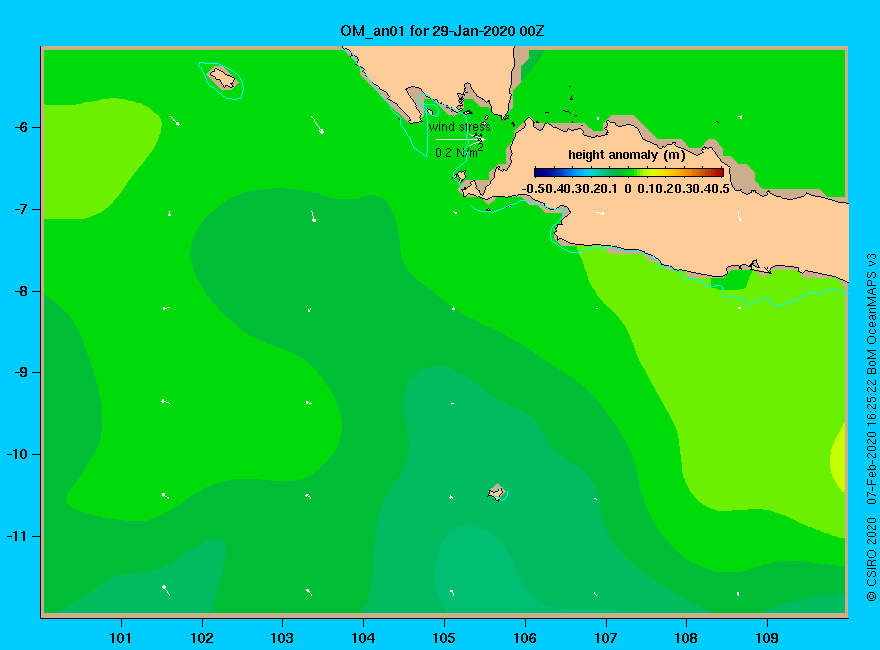The image size is (880, 650).
Task: Click longitude label 106 on x-axis
Action: click(525, 638)
